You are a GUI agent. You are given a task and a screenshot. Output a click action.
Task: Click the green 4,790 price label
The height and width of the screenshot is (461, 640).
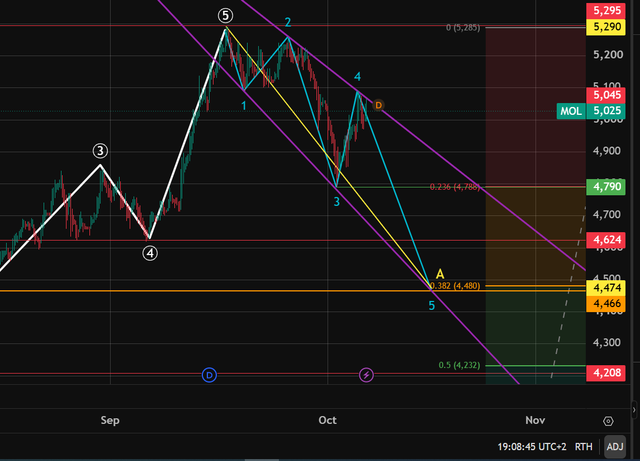click(606, 187)
